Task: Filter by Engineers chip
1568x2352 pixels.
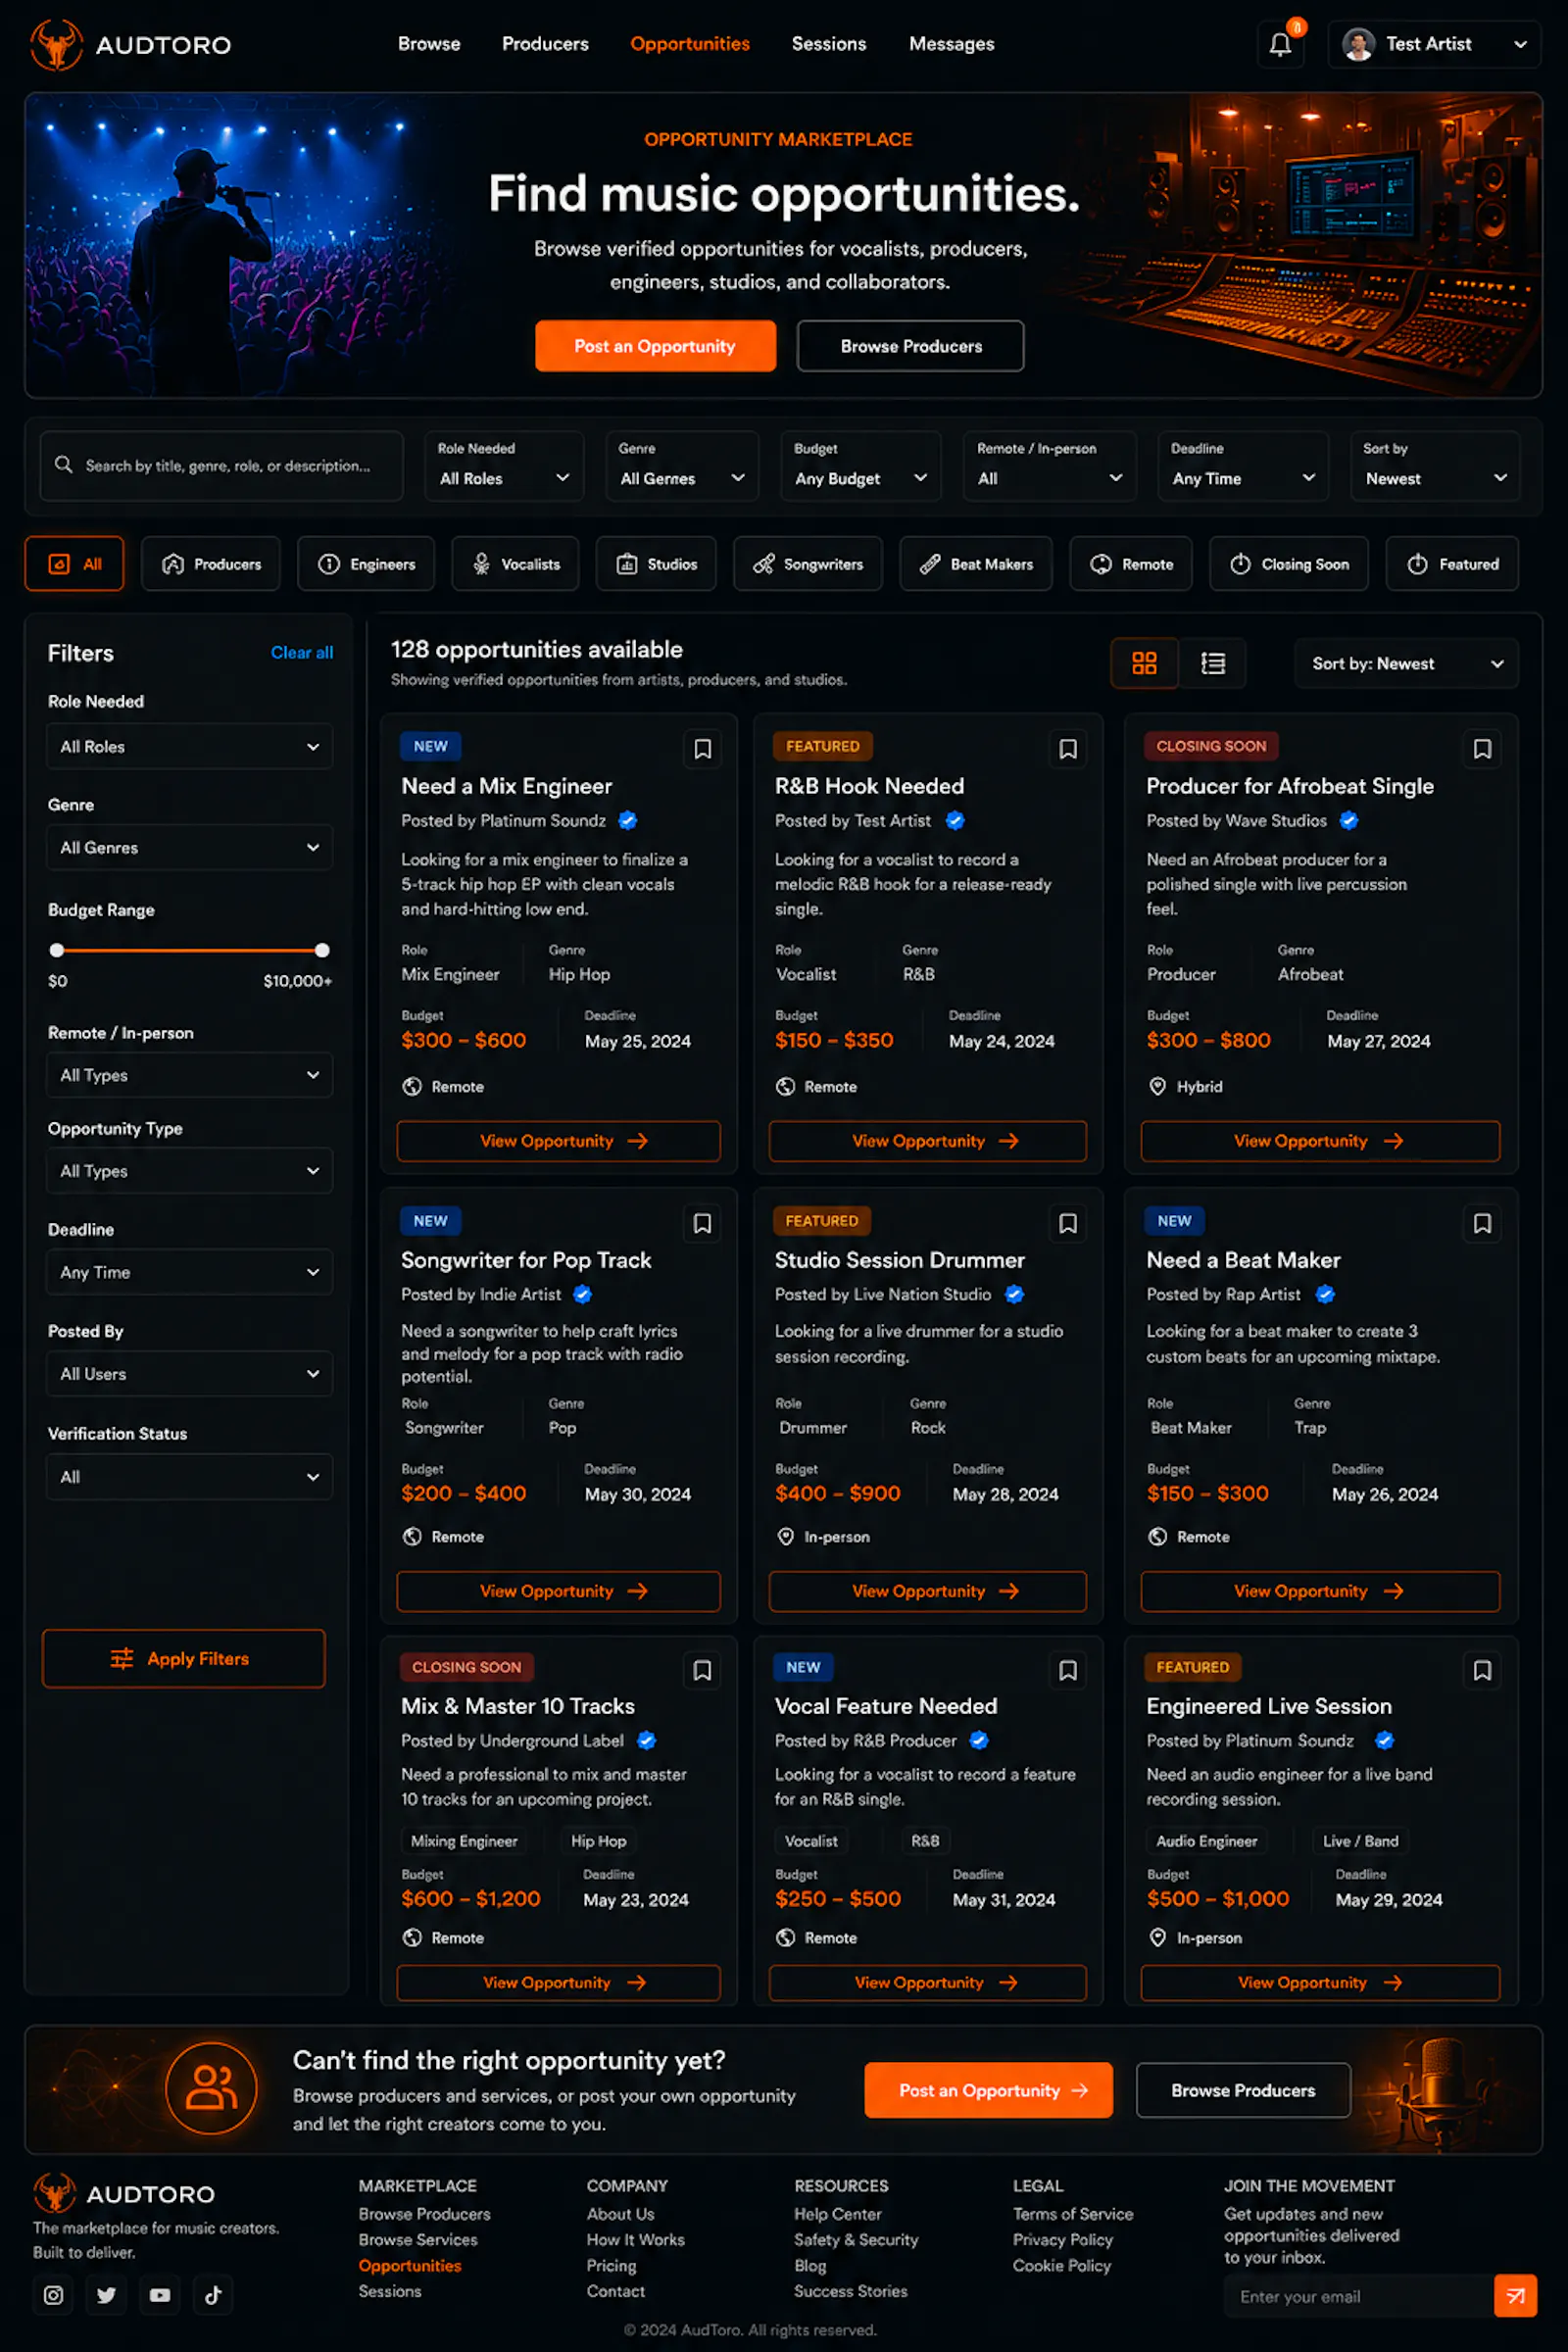Action: click(x=366, y=564)
